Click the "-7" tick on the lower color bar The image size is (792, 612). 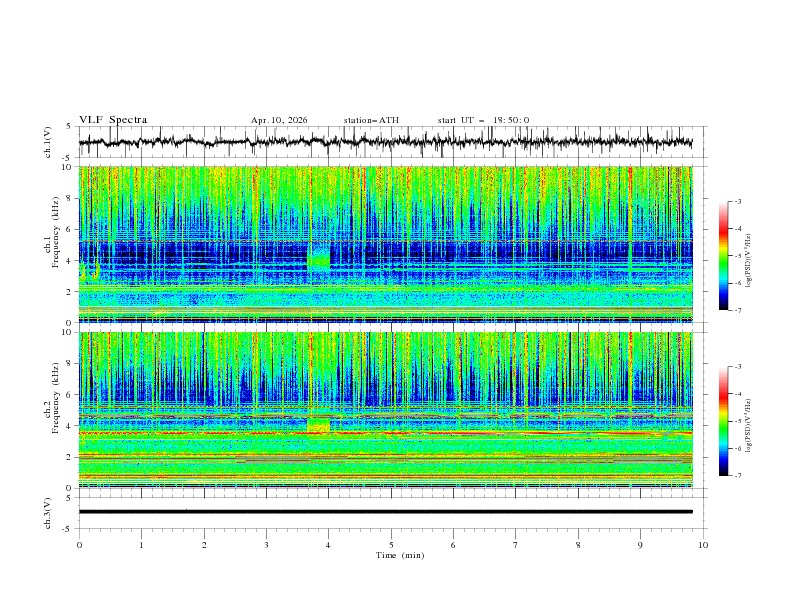pyautogui.click(x=737, y=475)
